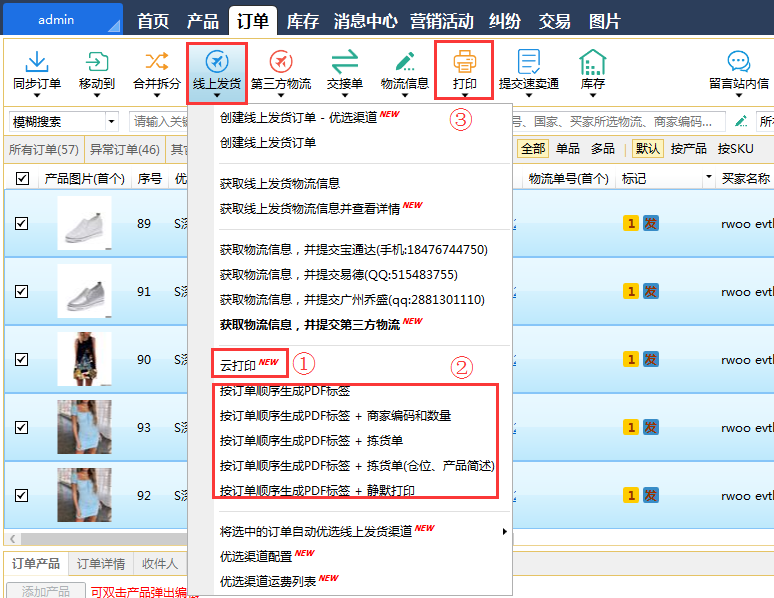The height and width of the screenshot is (598, 774).
Task: Open 所有订单(57) tab
Action: 44,149
